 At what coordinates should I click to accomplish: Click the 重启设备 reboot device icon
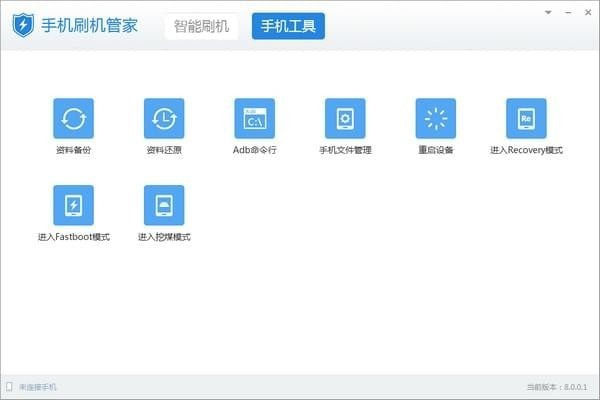tap(436, 118)
